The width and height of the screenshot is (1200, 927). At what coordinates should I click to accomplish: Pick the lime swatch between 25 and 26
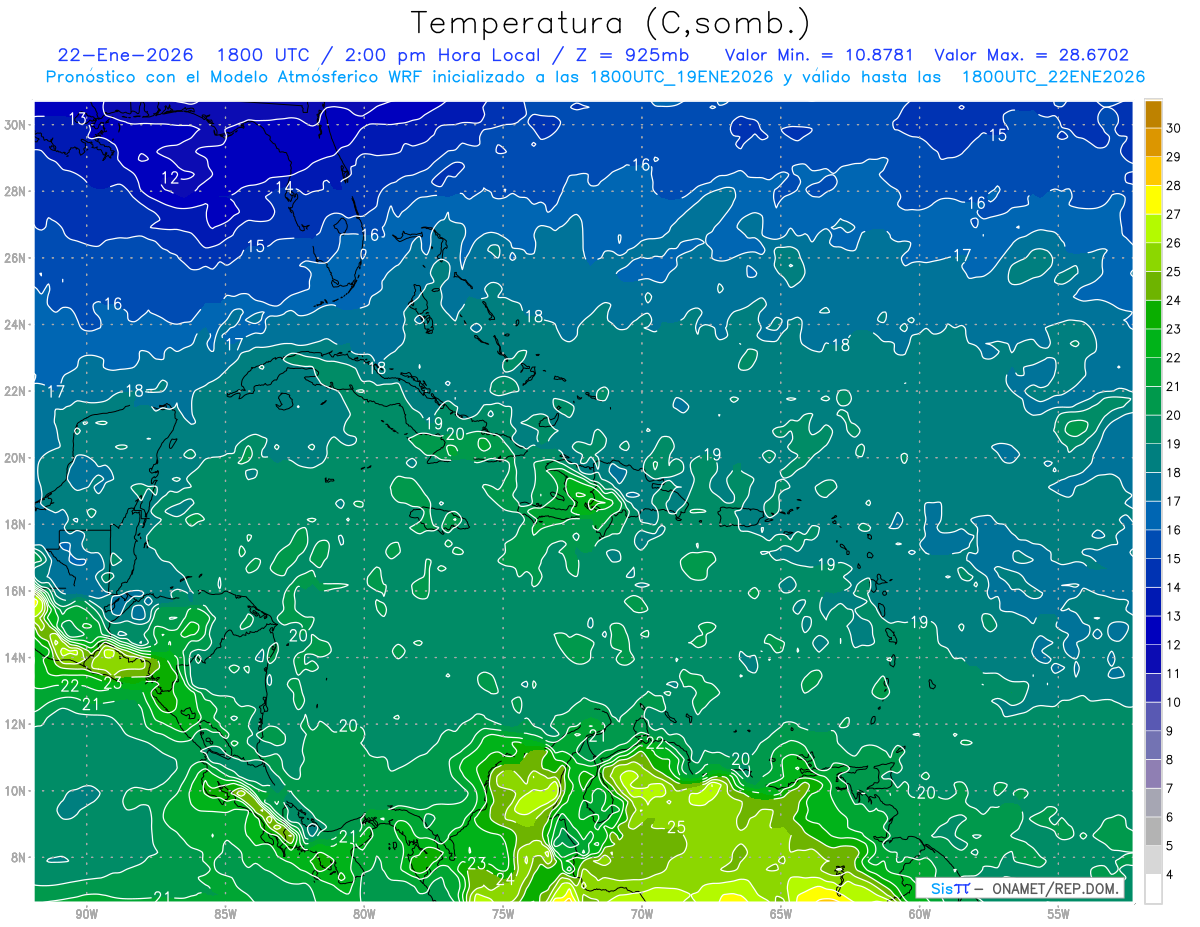coord(1153,257)
